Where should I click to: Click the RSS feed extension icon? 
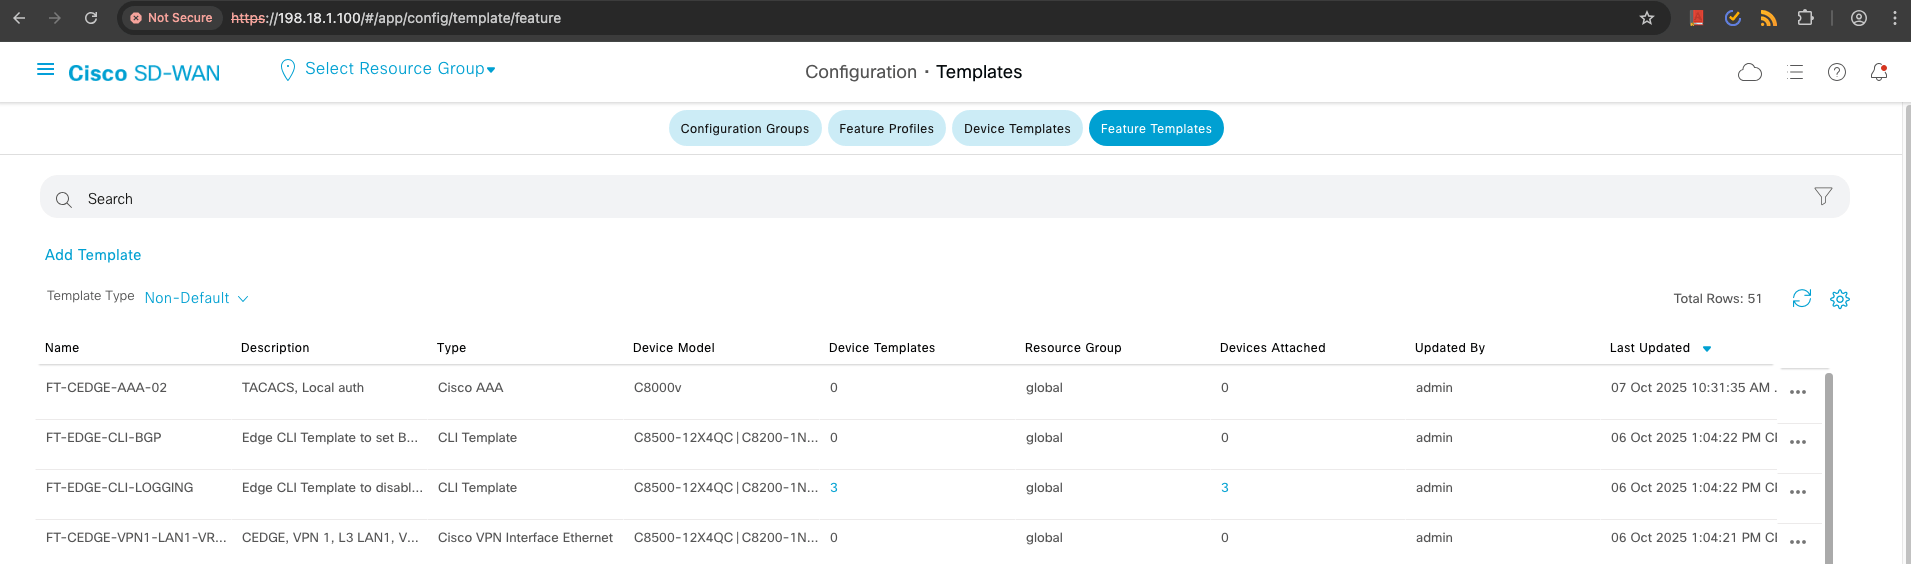[x=1769, y=18]
